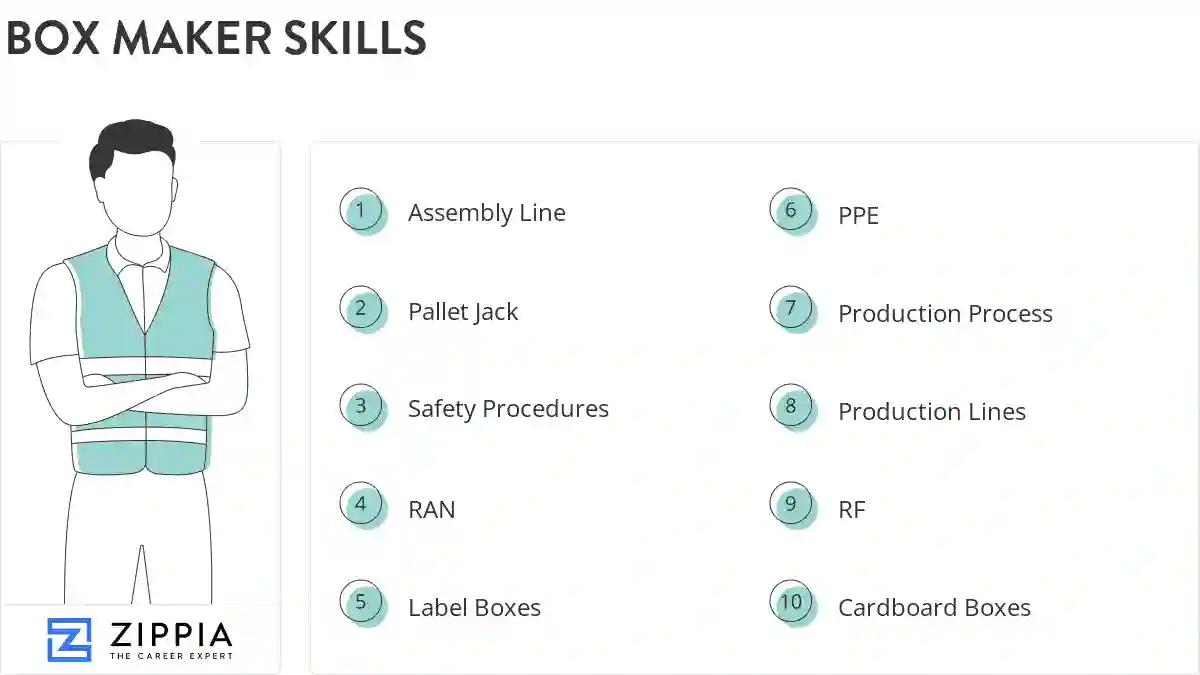Click the number 7 circle badge
Viewport: 1200px width, 675px height.
pos(791,309)
